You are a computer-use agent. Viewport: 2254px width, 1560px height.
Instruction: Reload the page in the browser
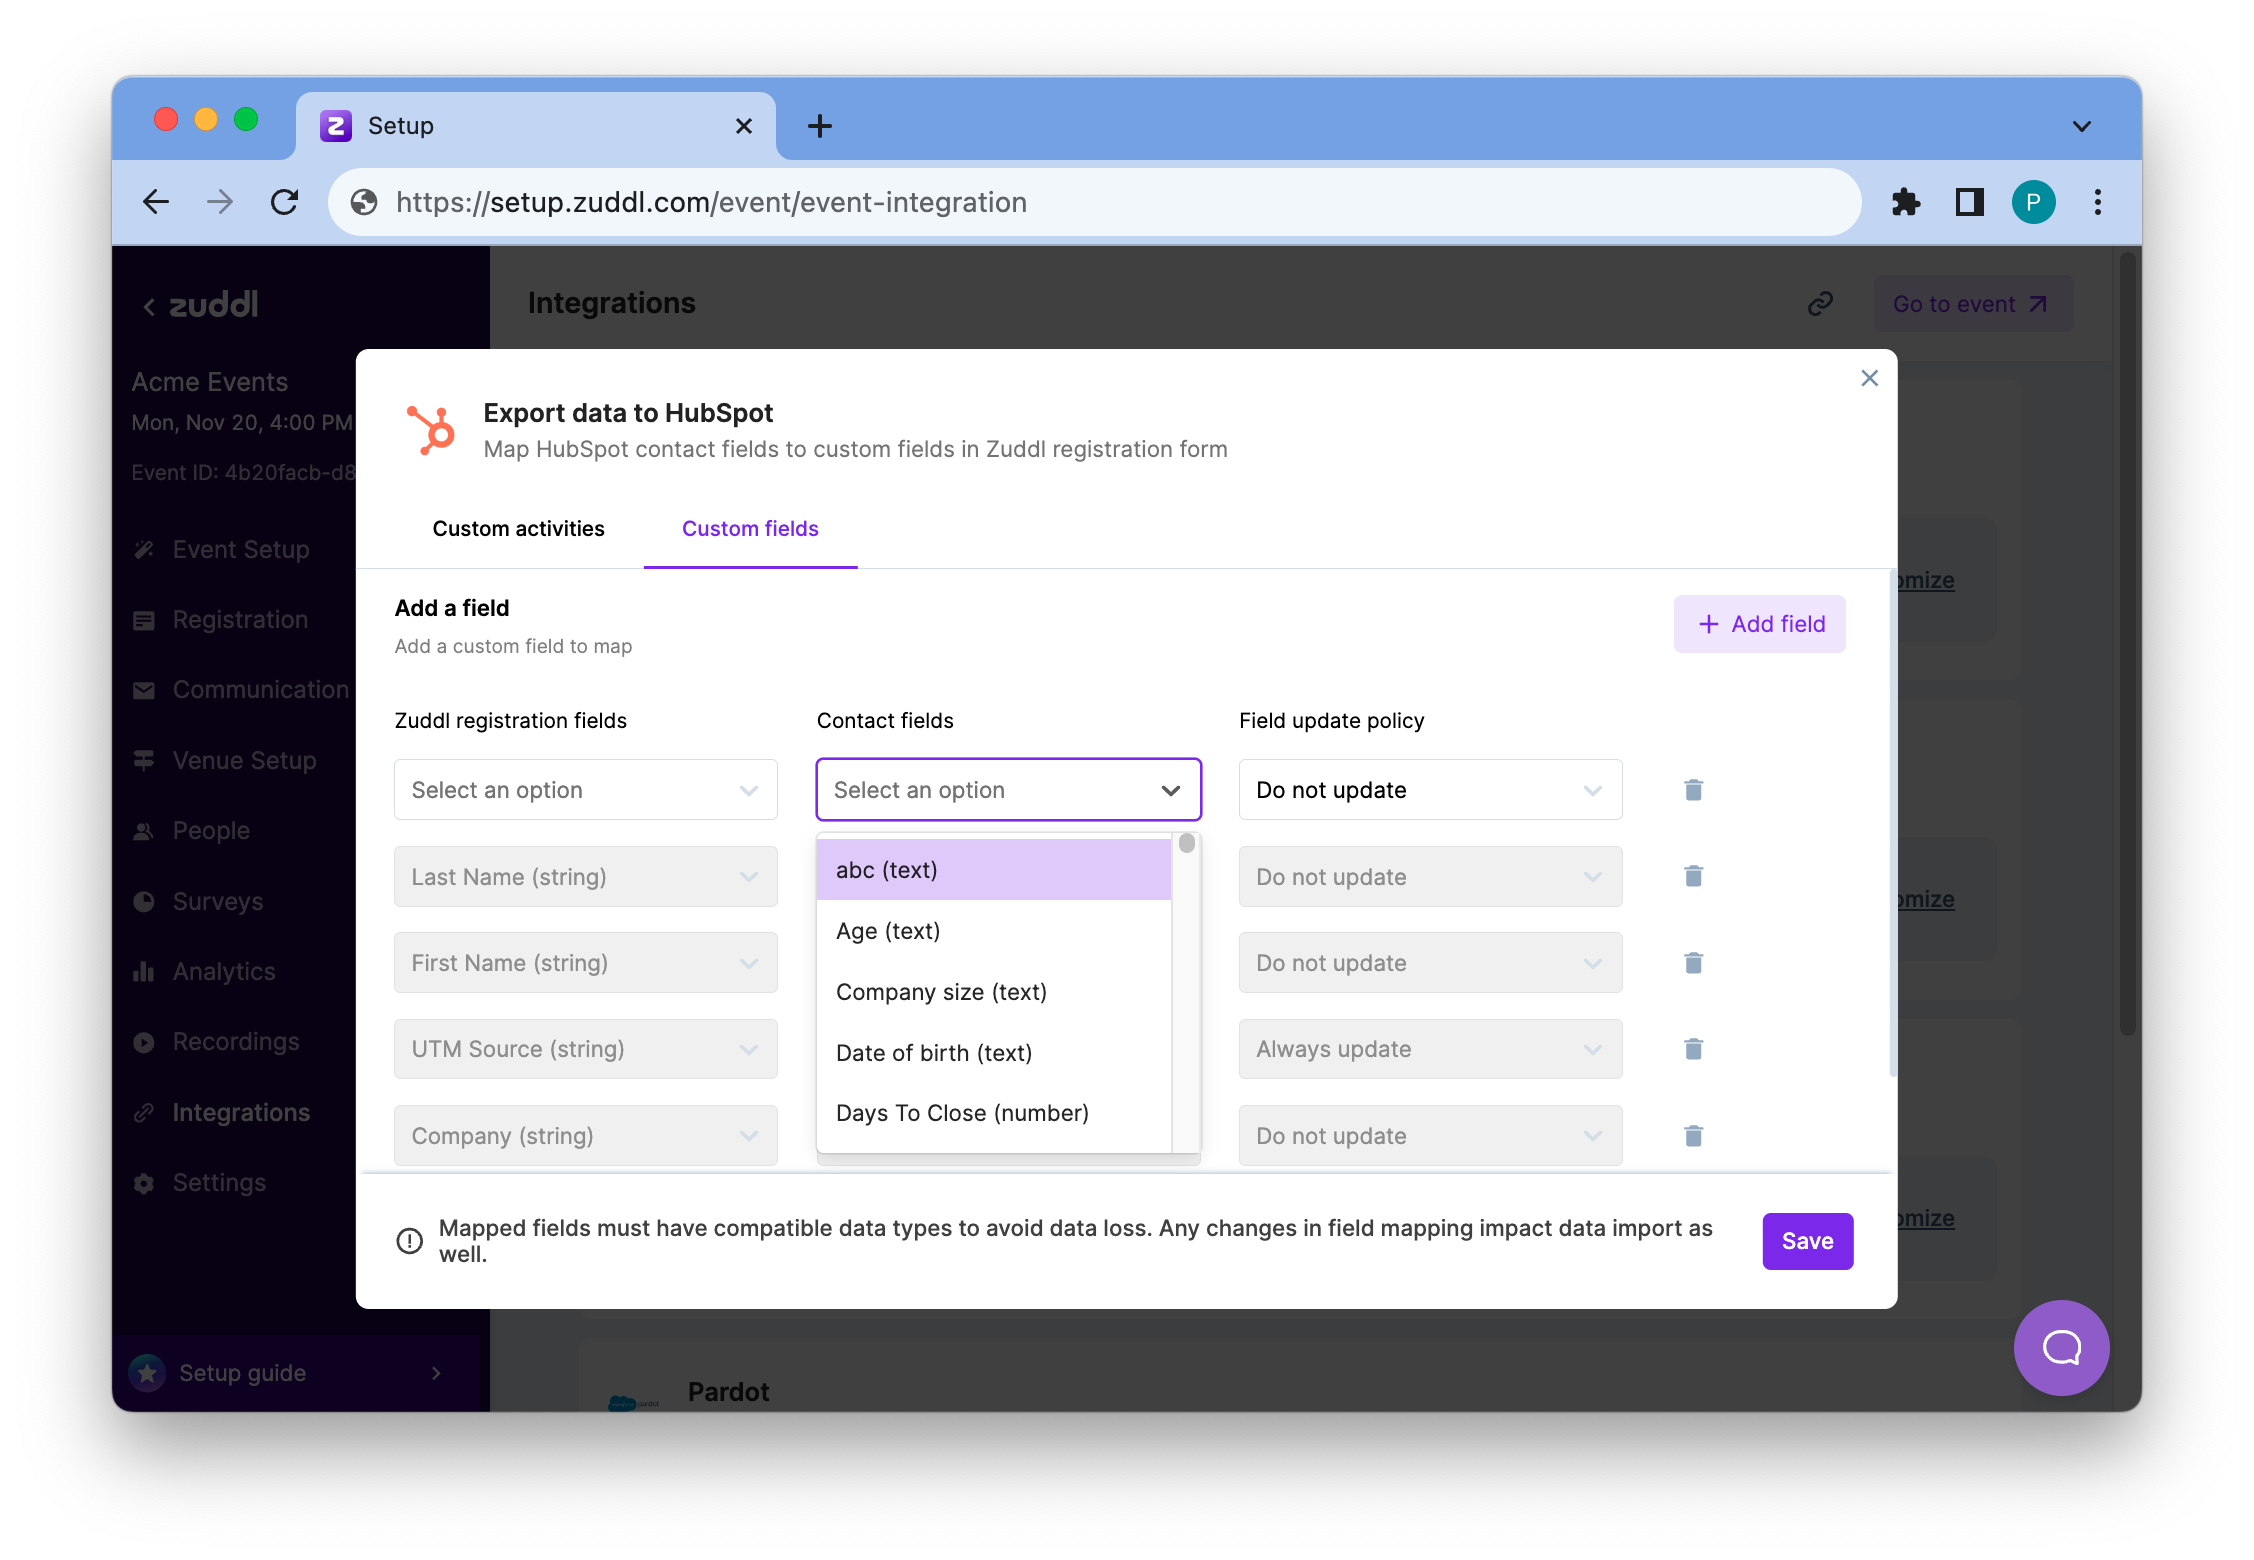tap(285, 203)
